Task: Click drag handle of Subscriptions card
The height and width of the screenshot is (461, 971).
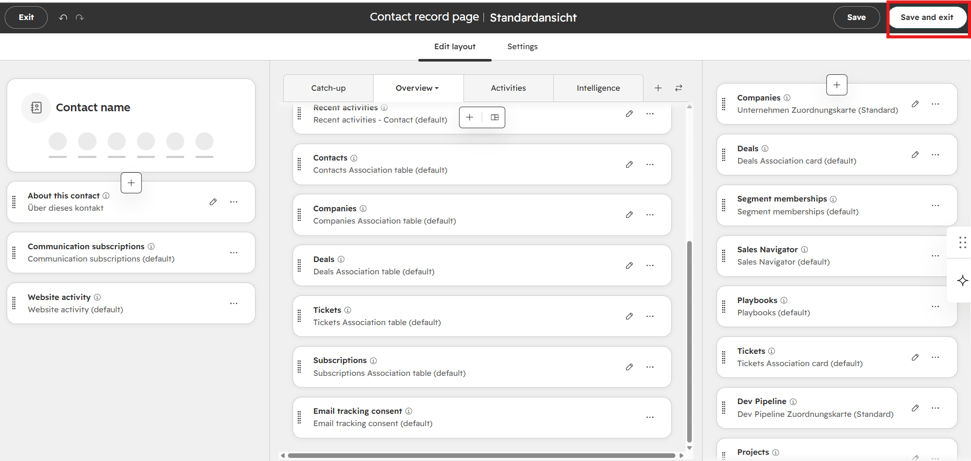Action: coord(300,367)
